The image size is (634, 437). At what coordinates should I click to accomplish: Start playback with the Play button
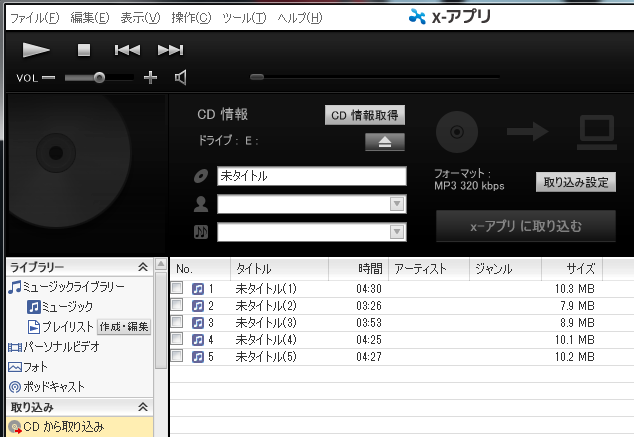coord(36,50)
